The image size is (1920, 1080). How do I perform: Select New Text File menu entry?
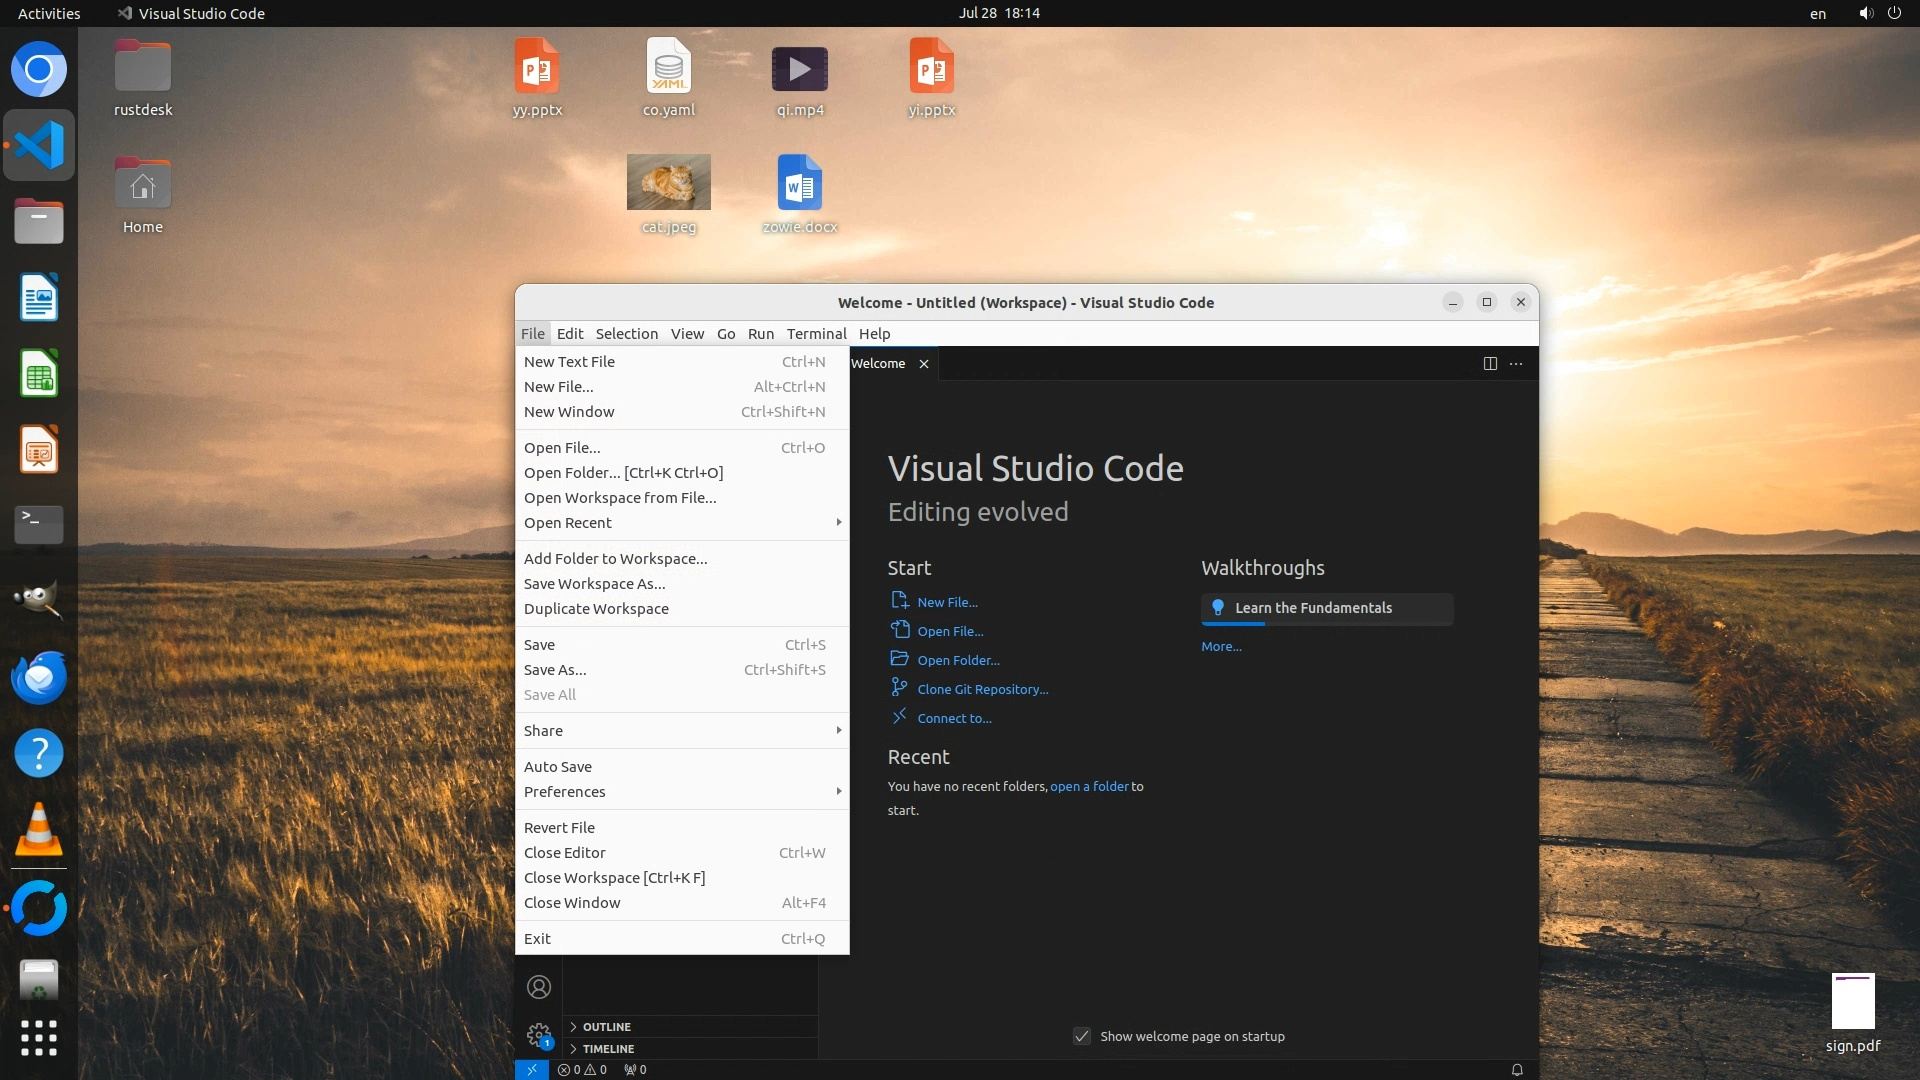pyautogui.click(x=570, y=361)
